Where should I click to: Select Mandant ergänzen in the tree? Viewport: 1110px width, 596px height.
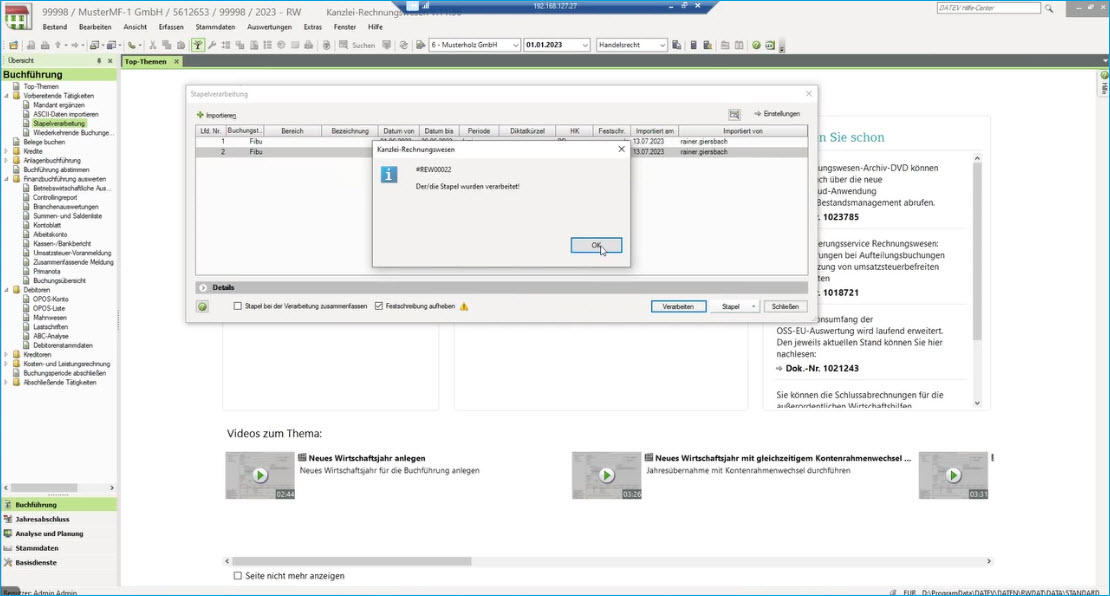point(59,105)
